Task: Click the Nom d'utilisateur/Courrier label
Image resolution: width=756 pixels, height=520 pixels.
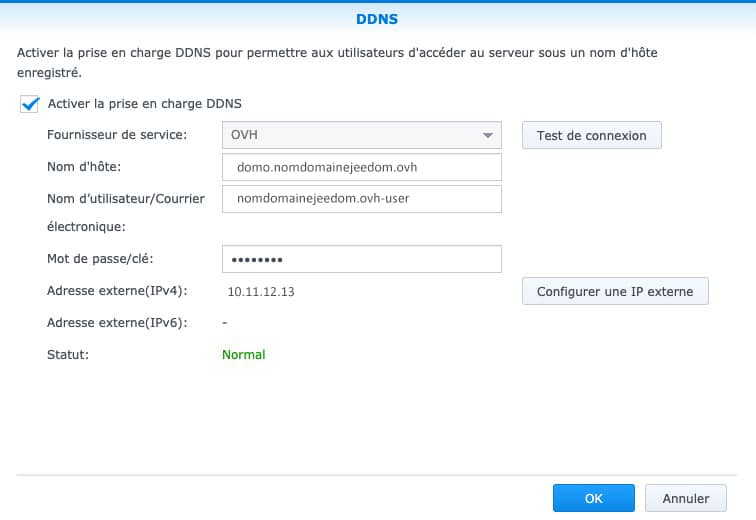Action: point(126,198)
